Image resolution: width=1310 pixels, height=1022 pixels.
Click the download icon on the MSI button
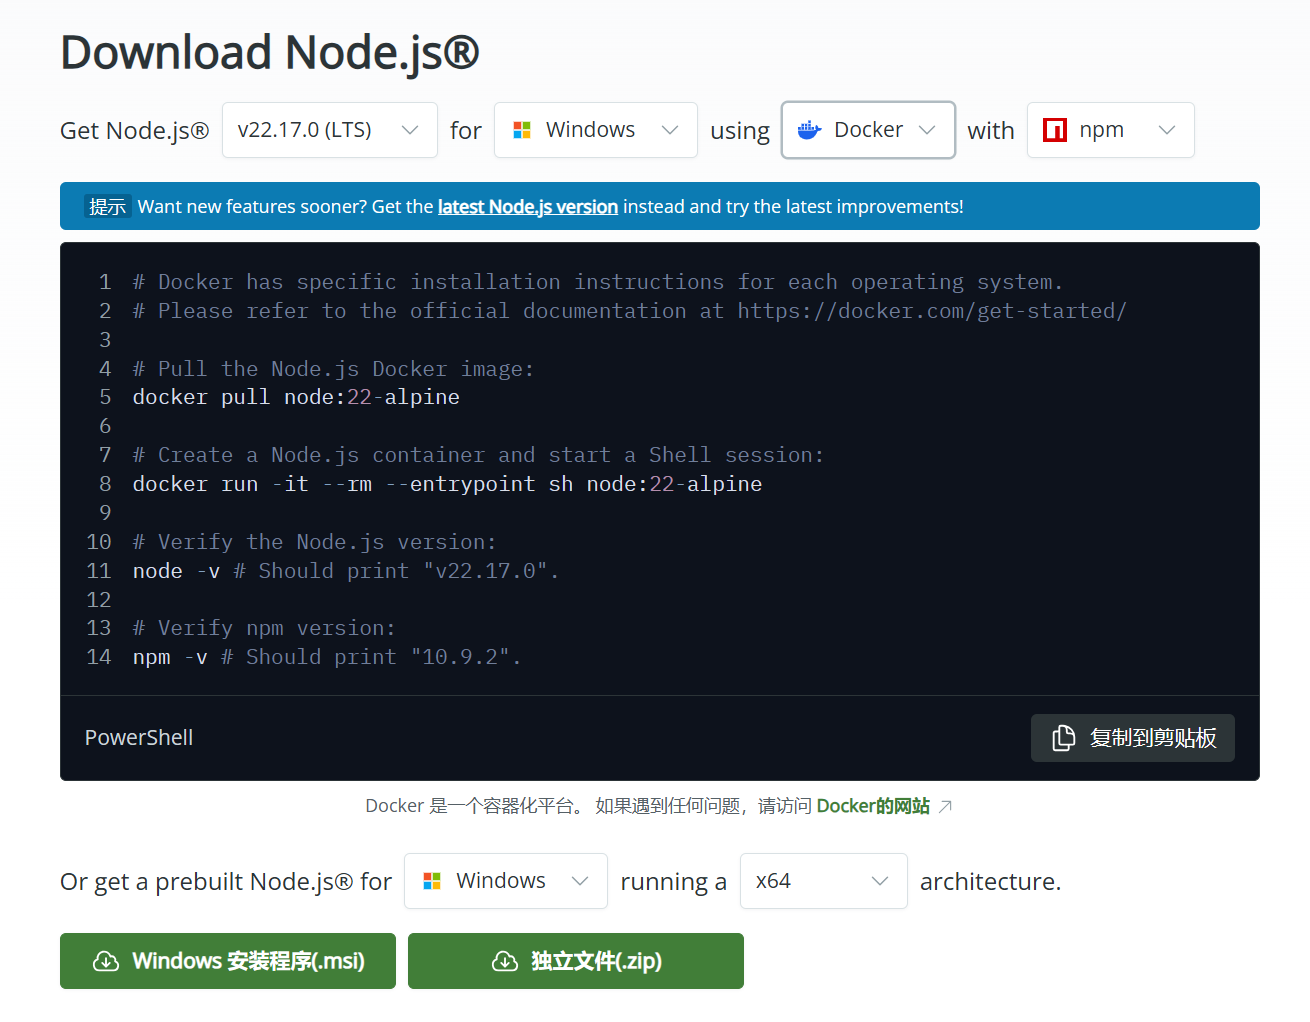pyautogui.click(x=106, y=961)
